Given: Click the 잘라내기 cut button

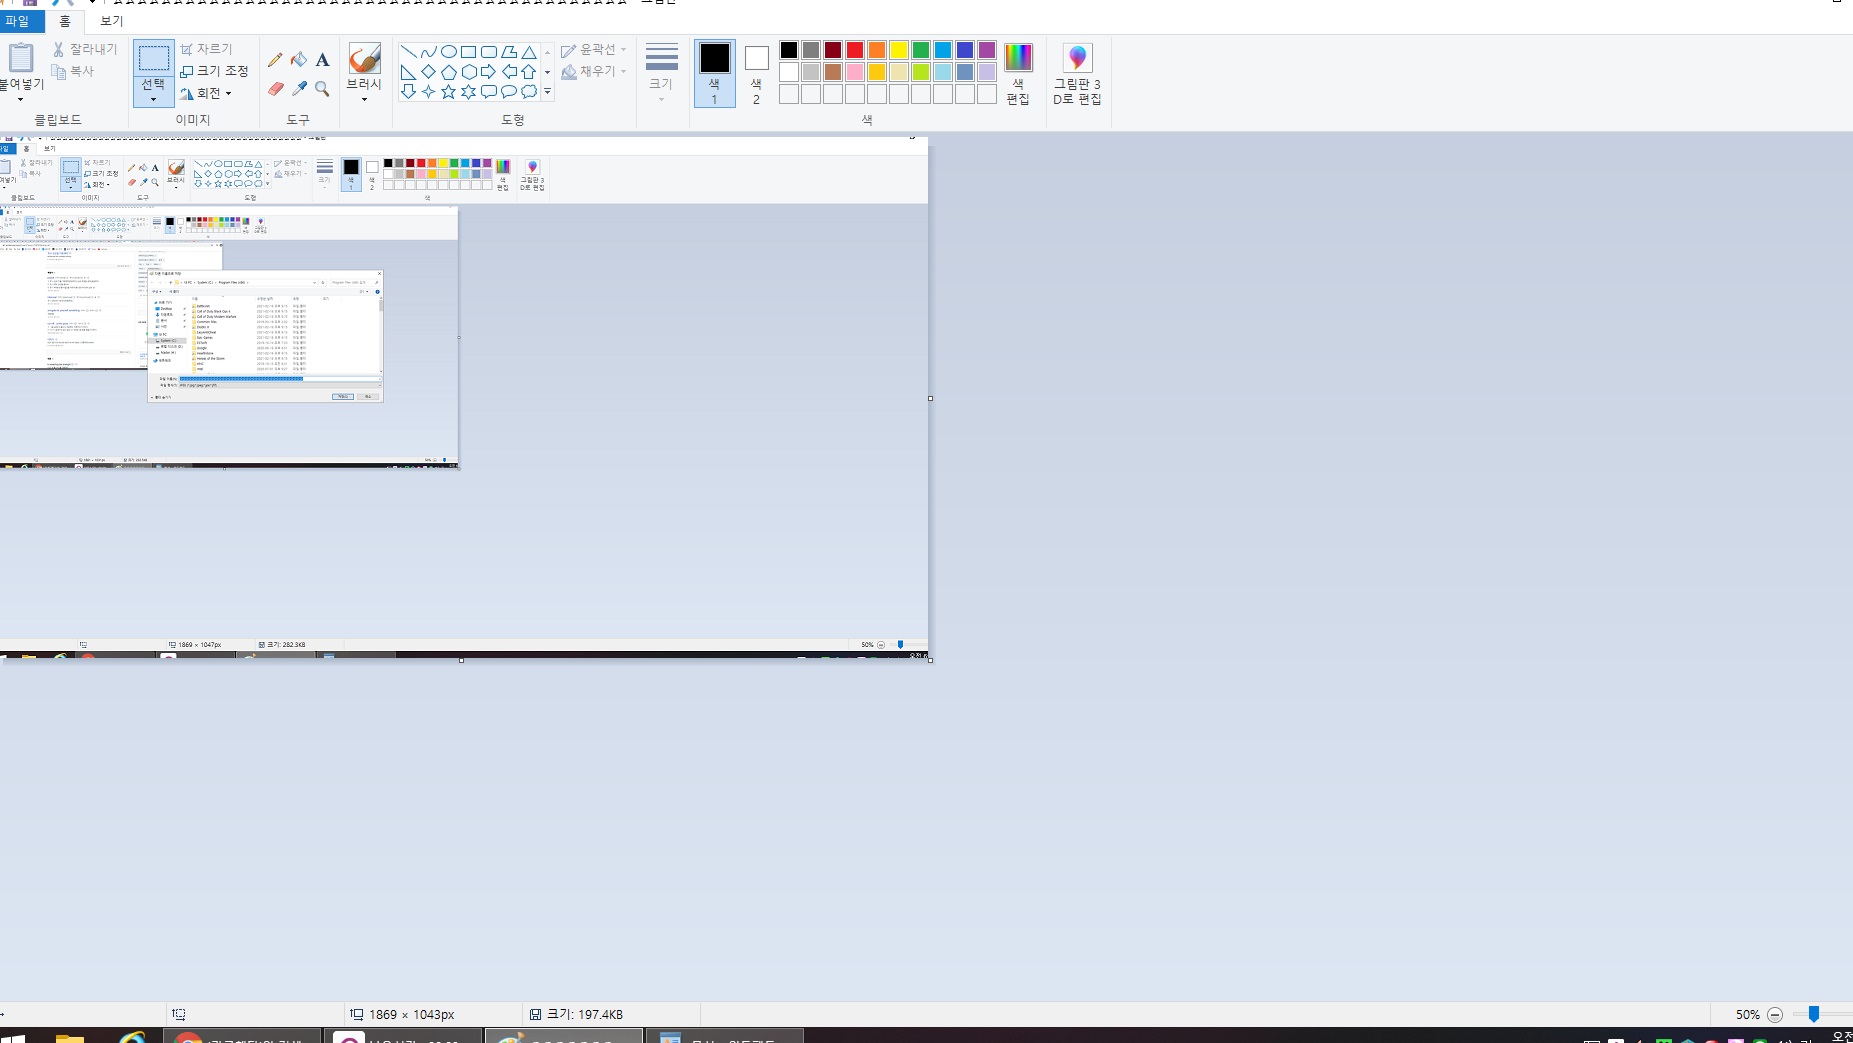Looking at the screenshot, I should (x=86, y=49).
